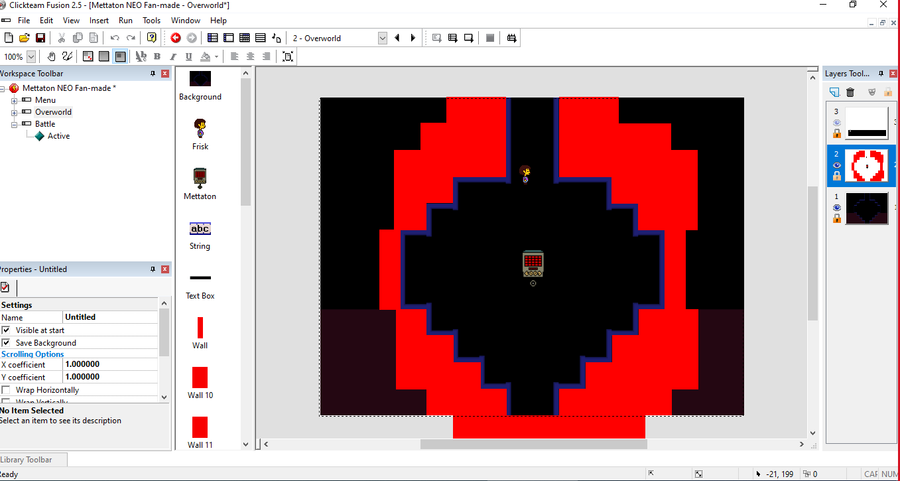
Task: Click the Undo arrow icon
Action: (x=115, y=38)
